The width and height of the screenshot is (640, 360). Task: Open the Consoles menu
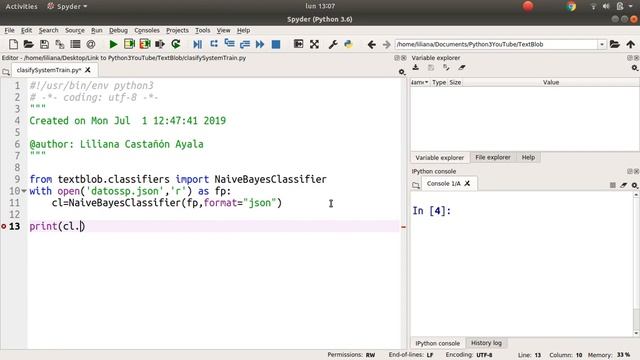[147, 30]
